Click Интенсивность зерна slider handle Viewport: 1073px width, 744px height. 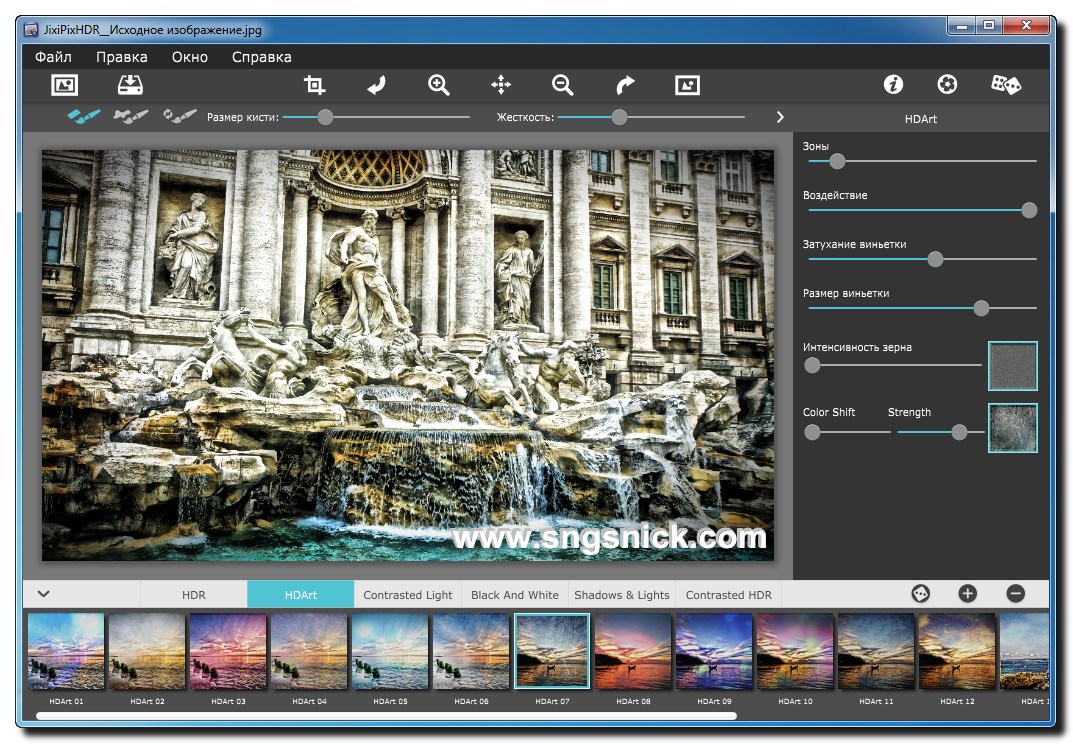pos(812,365)
